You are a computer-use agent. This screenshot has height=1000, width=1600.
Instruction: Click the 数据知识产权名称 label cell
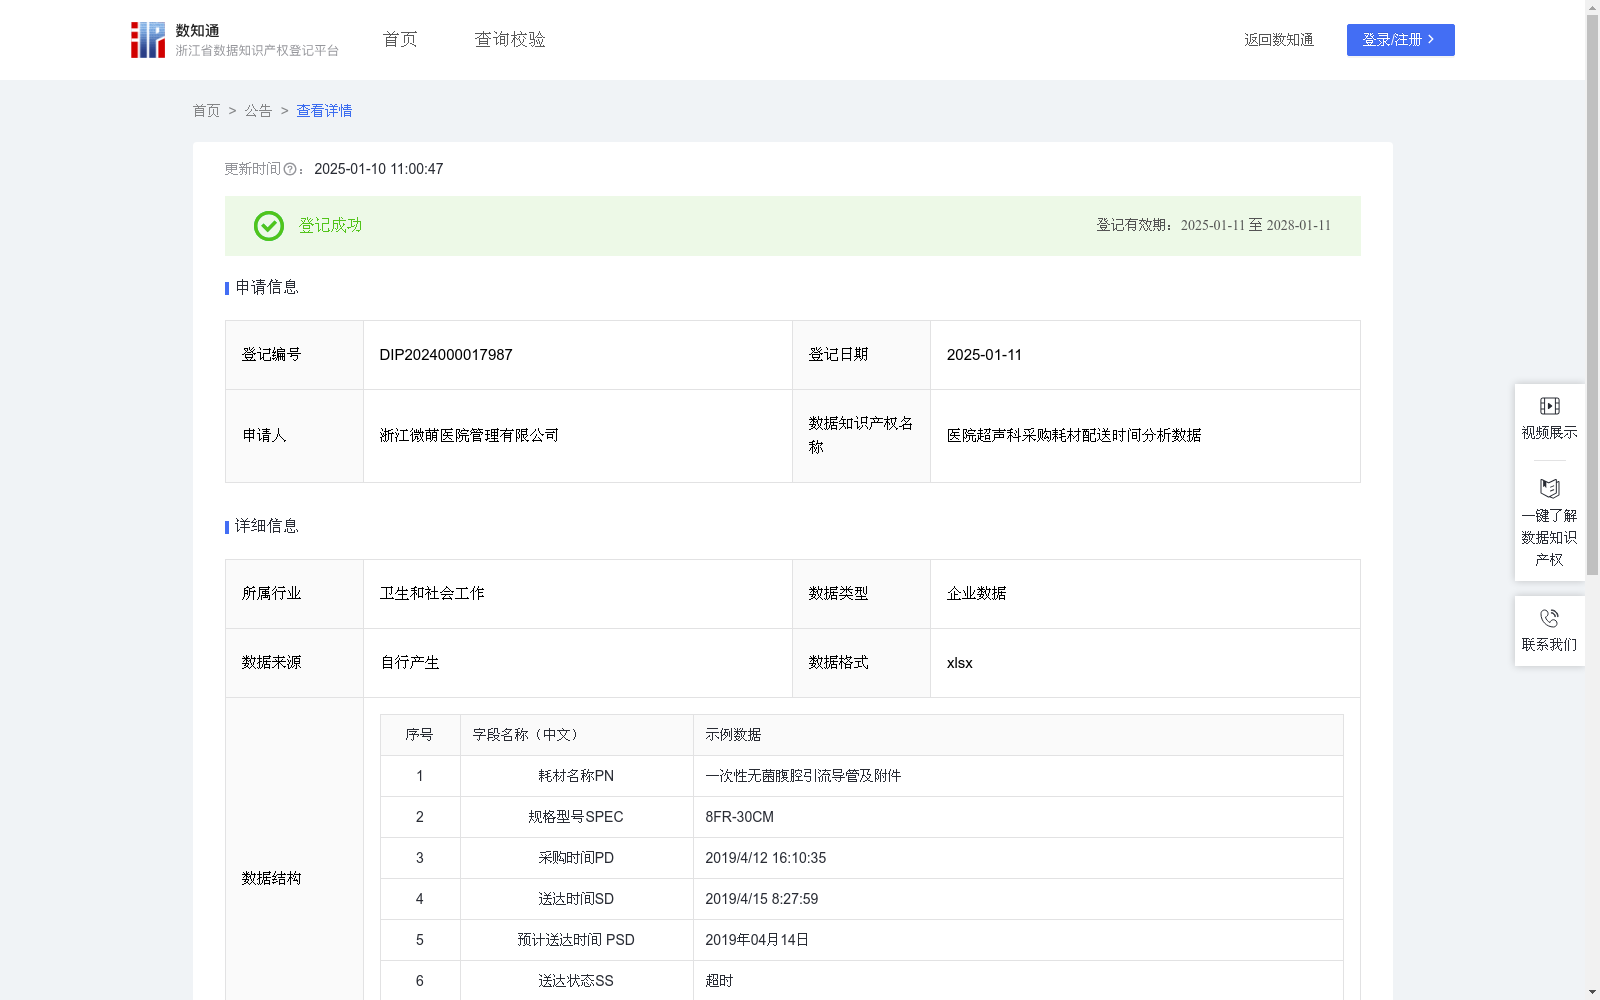click(x=861, y=436)
